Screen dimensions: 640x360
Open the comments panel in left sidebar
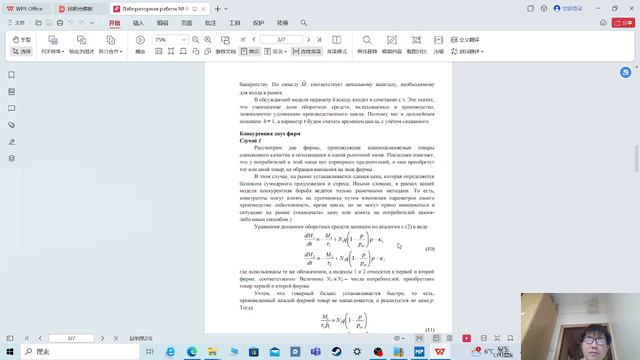[x=11, y=108]
